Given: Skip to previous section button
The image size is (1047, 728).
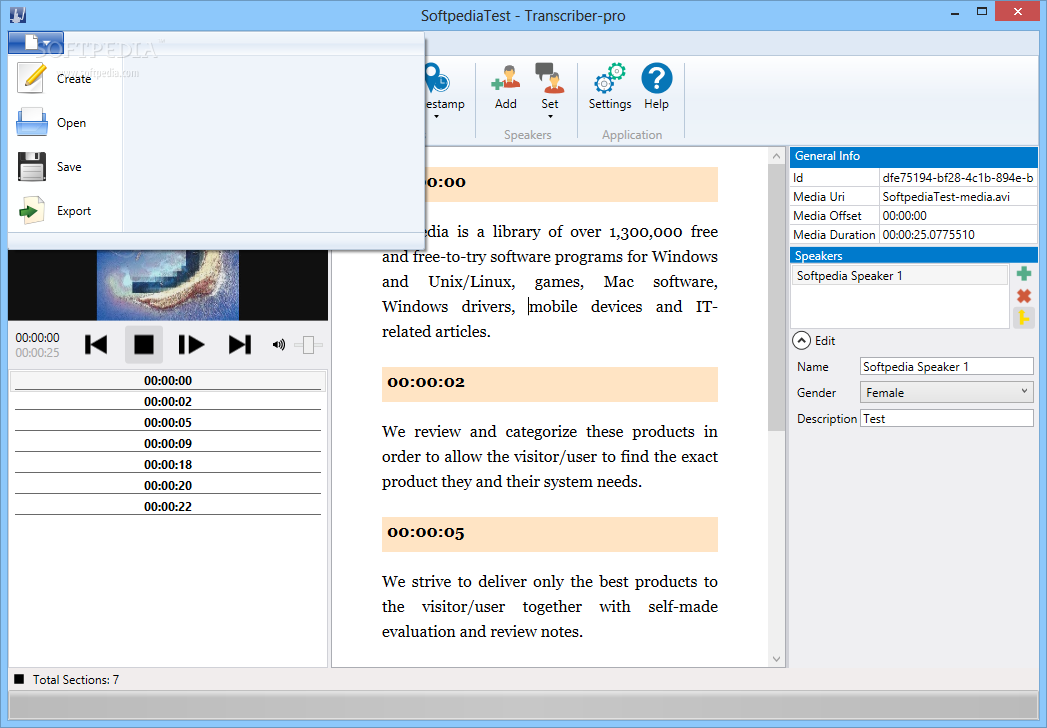Looking at the screenshot, I should (96, 345).
